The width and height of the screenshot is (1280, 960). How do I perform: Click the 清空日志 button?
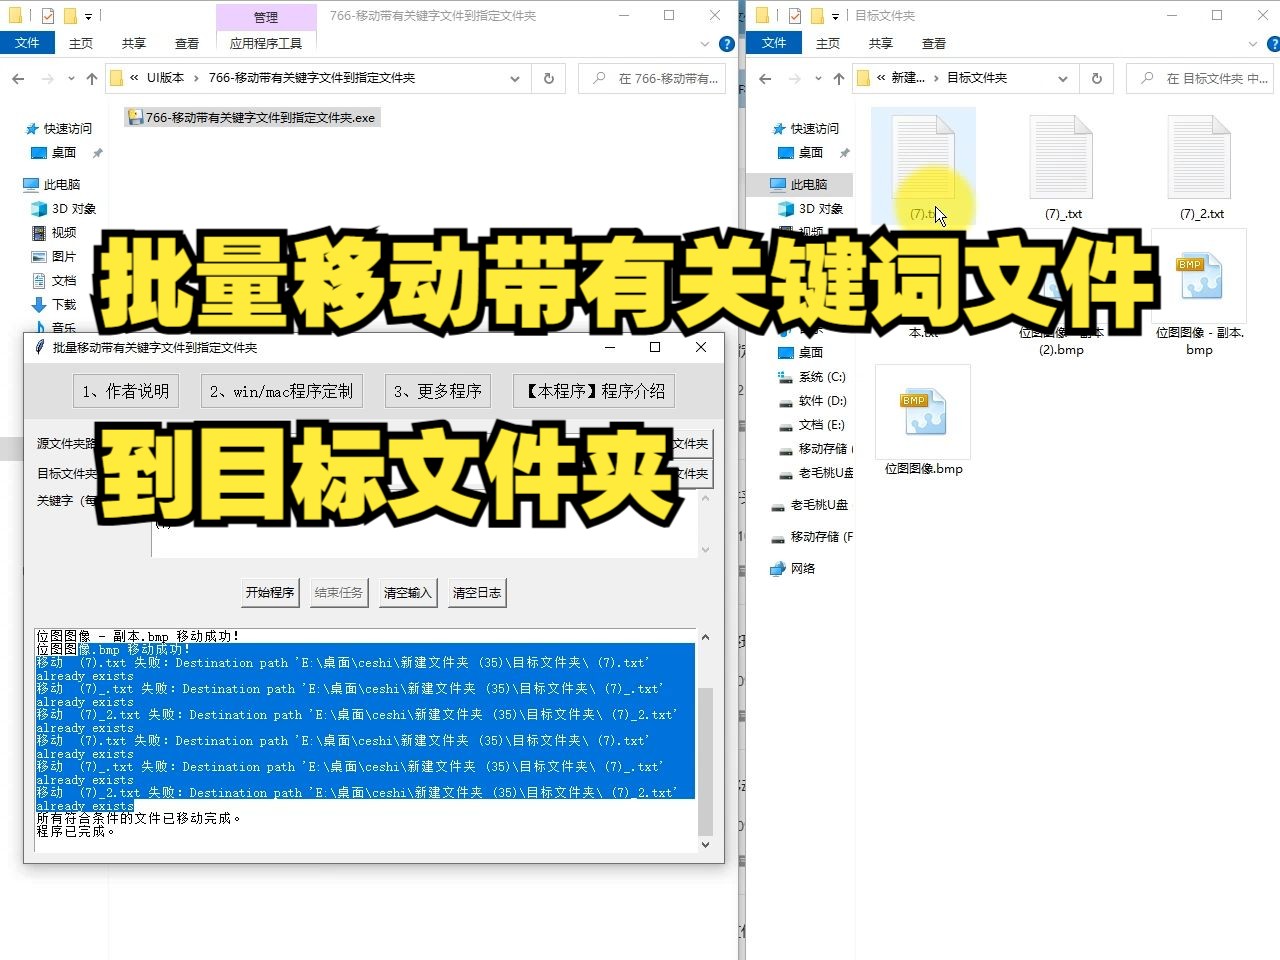(477, 592)
